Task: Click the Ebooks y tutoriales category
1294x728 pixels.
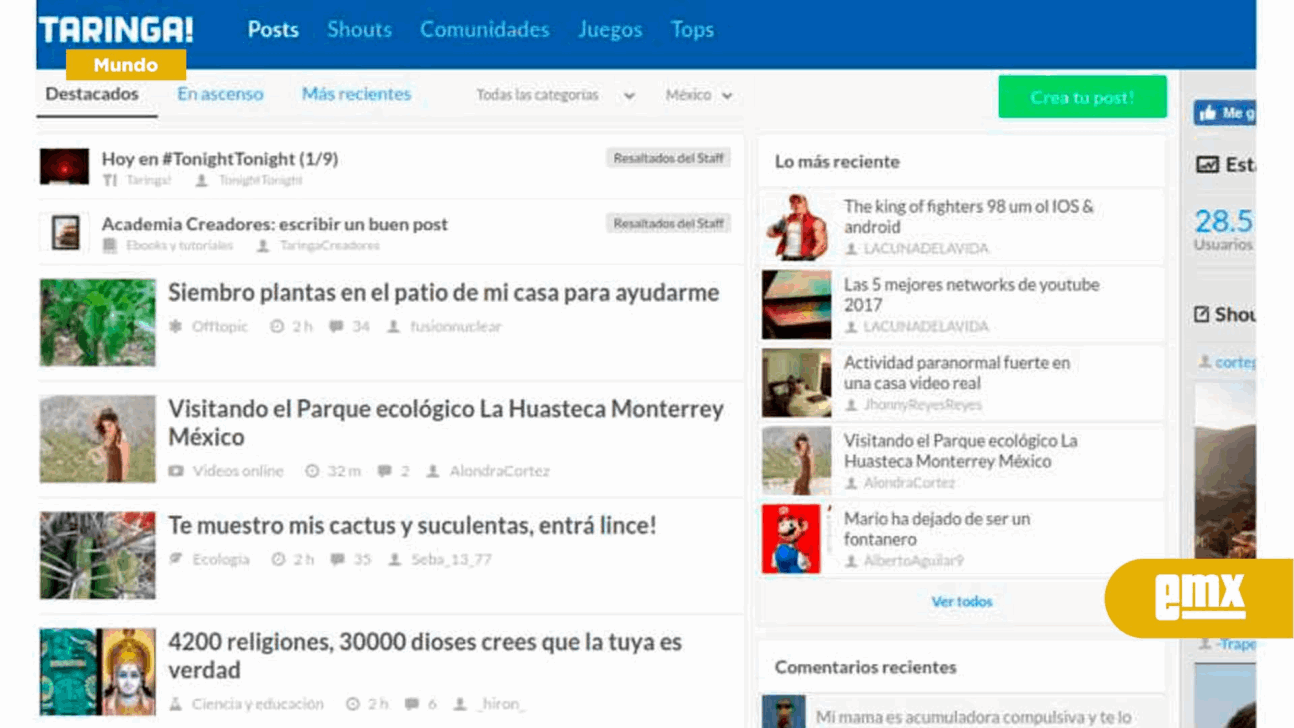Action: tap(179, 245)
